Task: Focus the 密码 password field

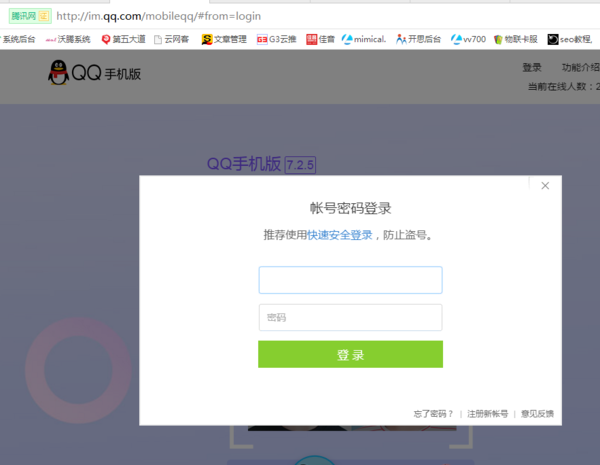Action: pyautogui.click(x=351, y=317)
